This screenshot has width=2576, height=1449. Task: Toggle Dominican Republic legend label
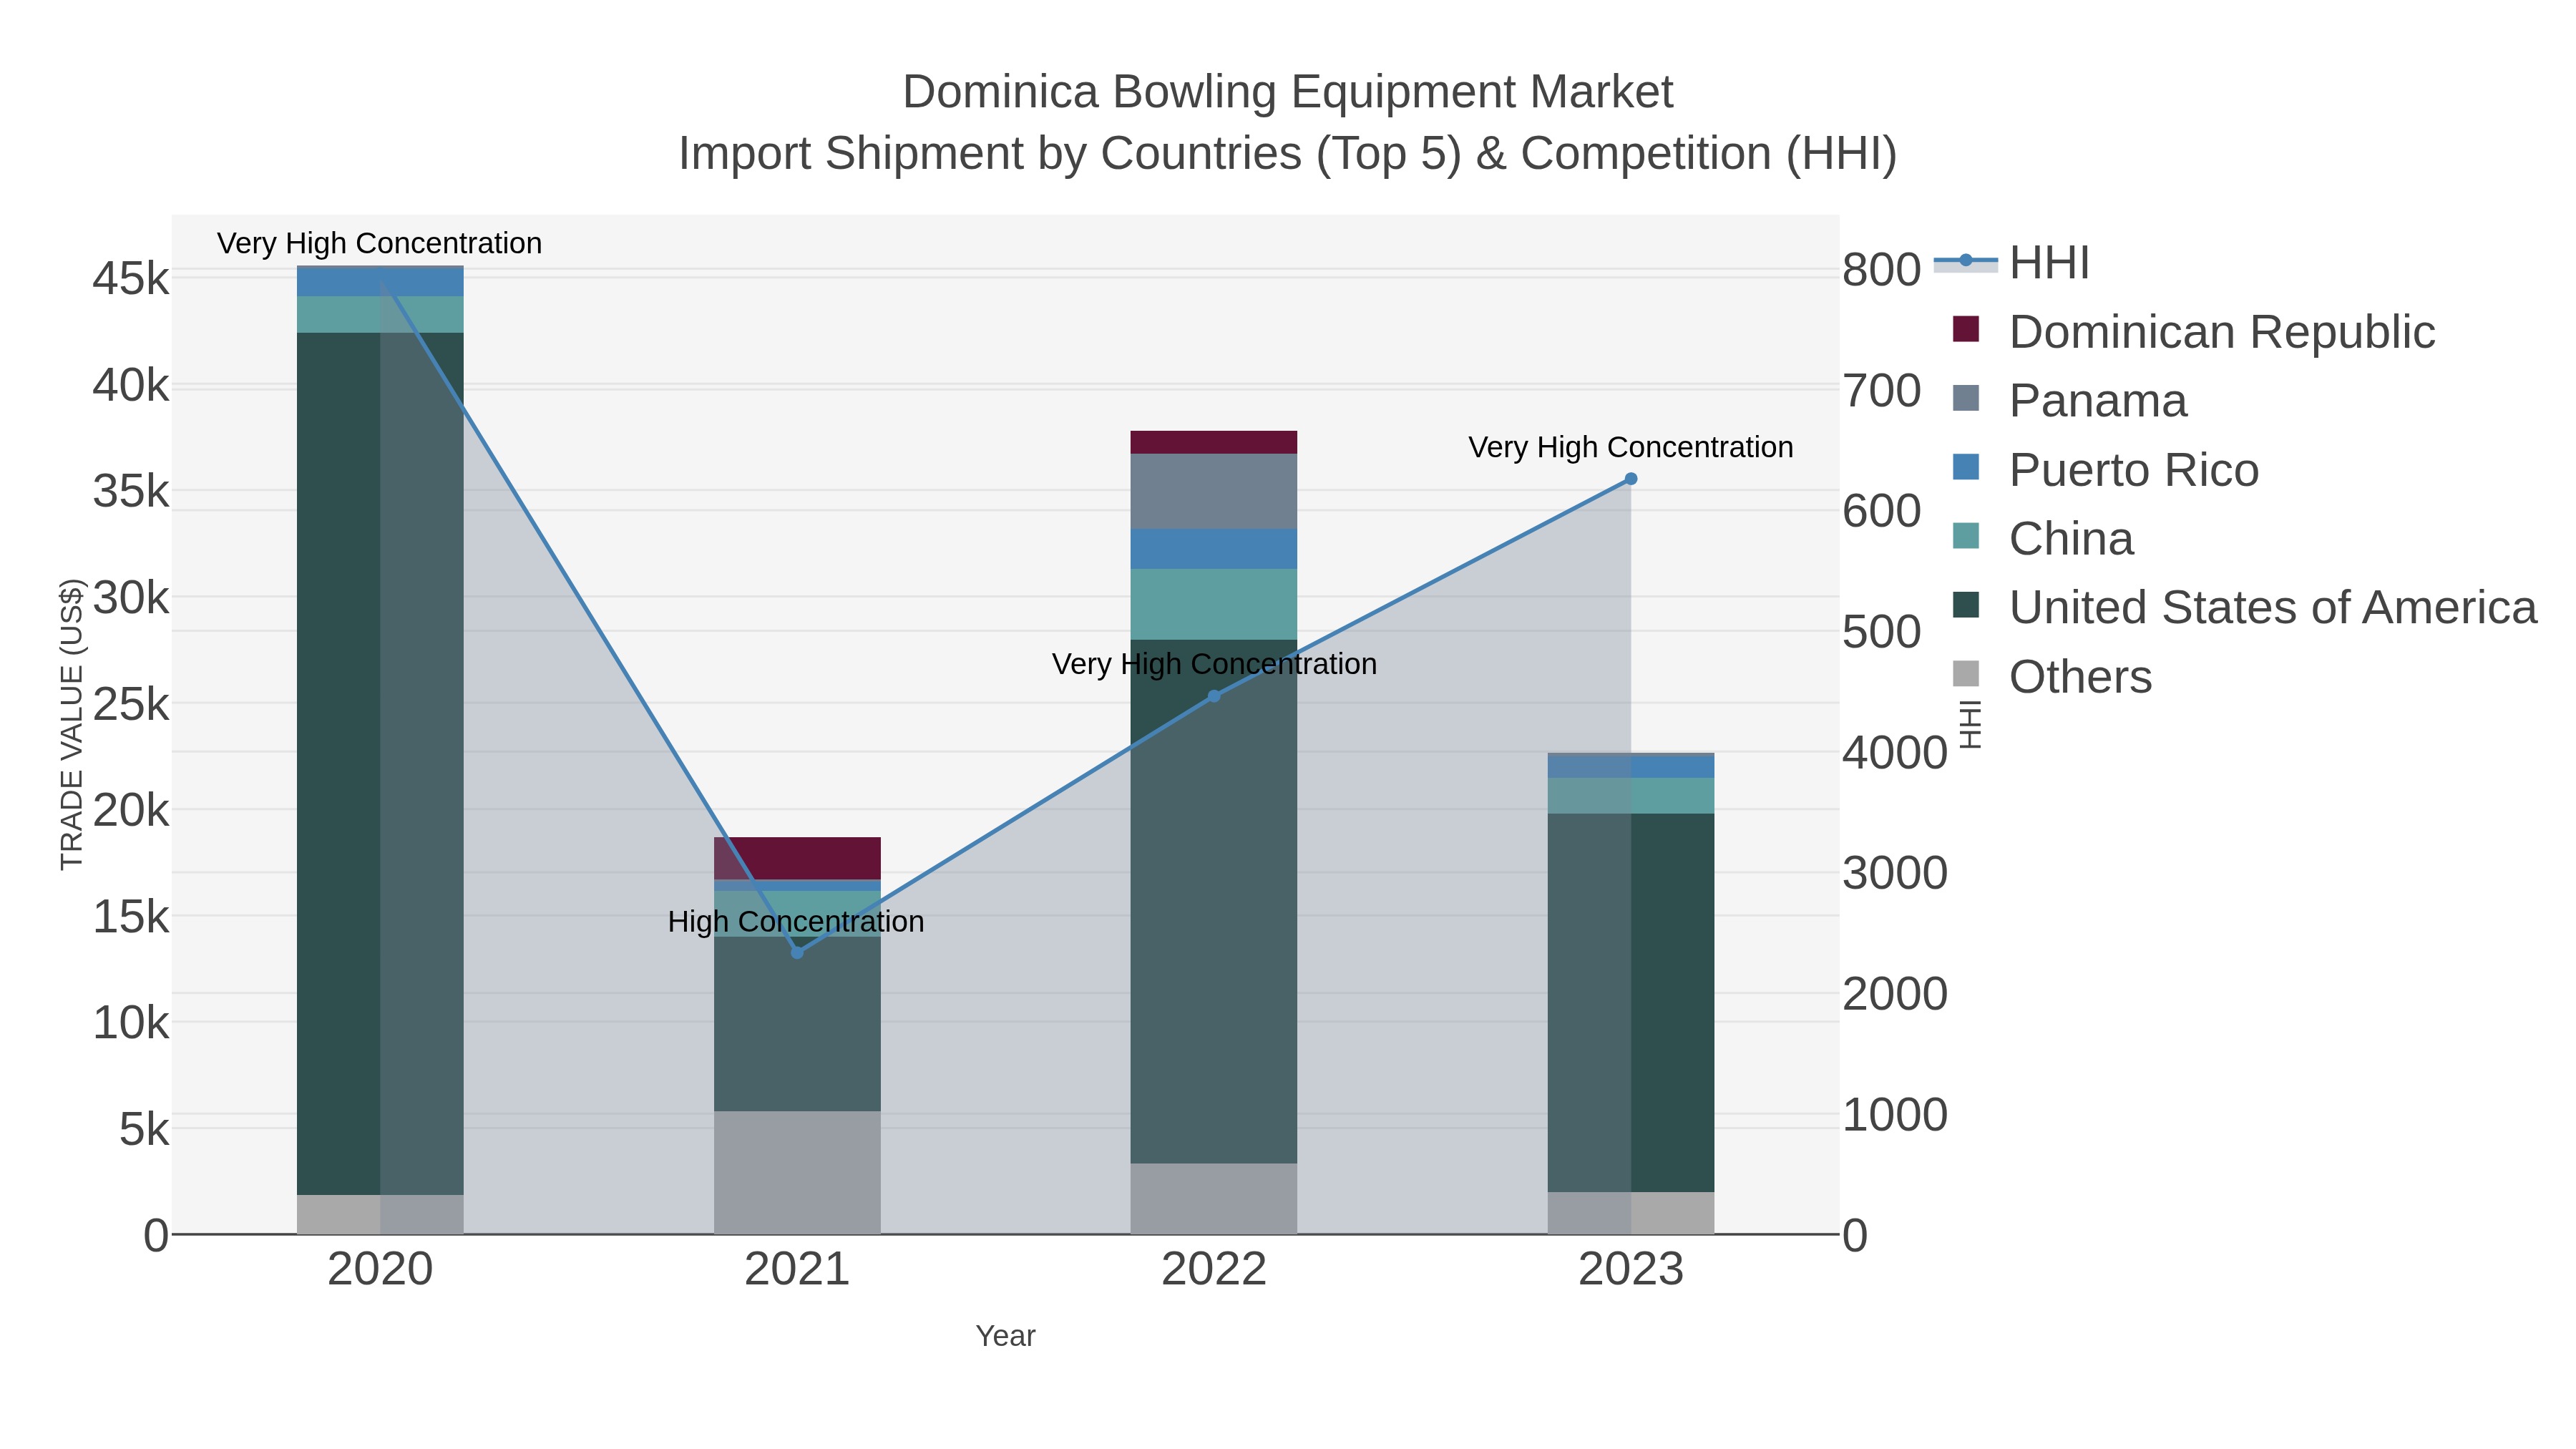click(2222, 332)
